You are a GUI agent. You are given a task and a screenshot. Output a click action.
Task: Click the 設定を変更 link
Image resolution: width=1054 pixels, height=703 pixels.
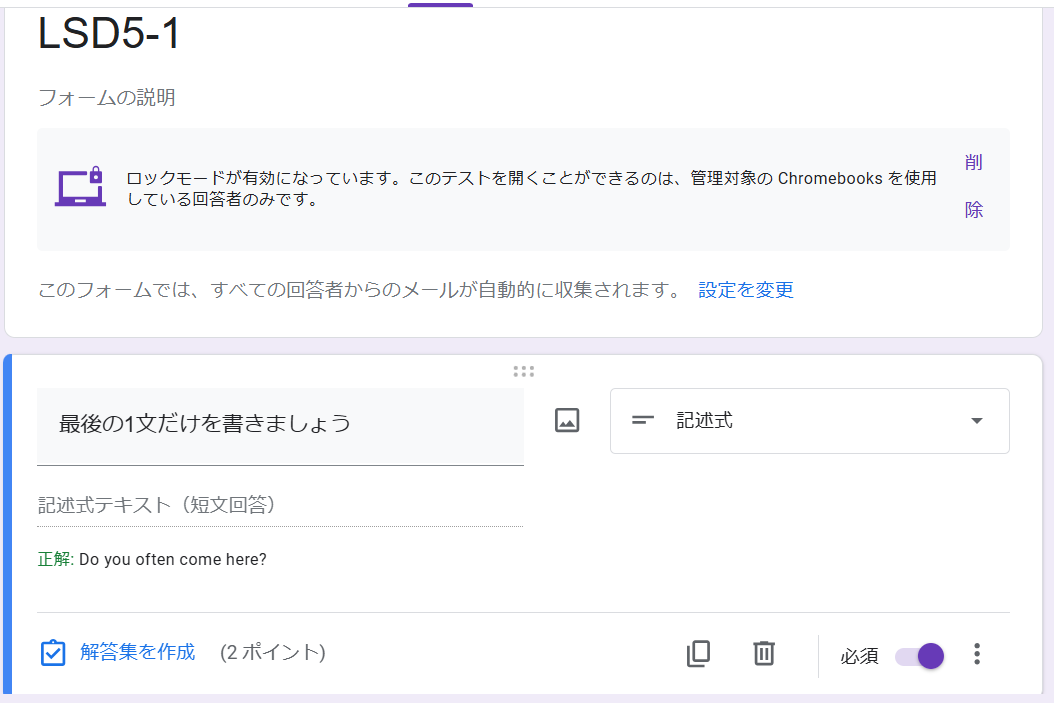[746, 290]
